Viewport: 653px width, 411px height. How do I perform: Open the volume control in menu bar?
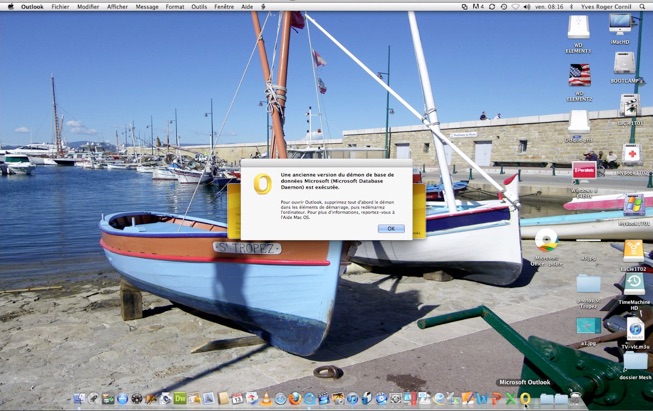[527, 7]
